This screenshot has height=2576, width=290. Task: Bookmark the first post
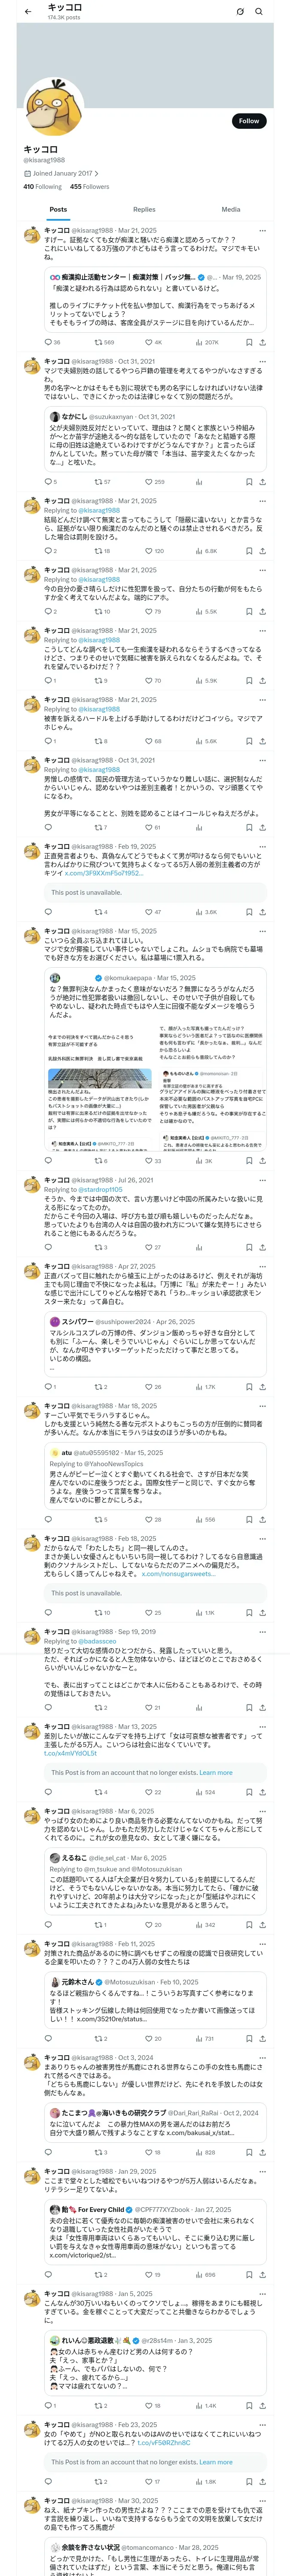coord(249,342)
